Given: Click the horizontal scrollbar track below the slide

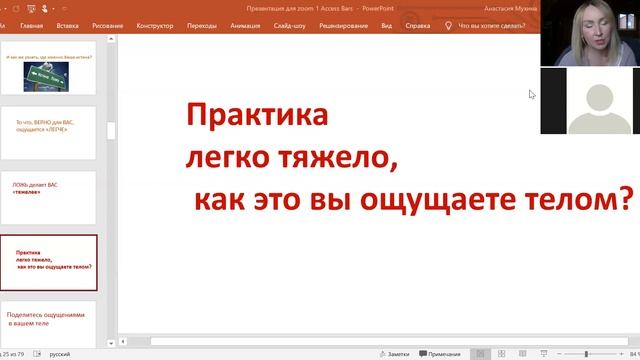Looking at the screenshot, I should click(389, 341).
